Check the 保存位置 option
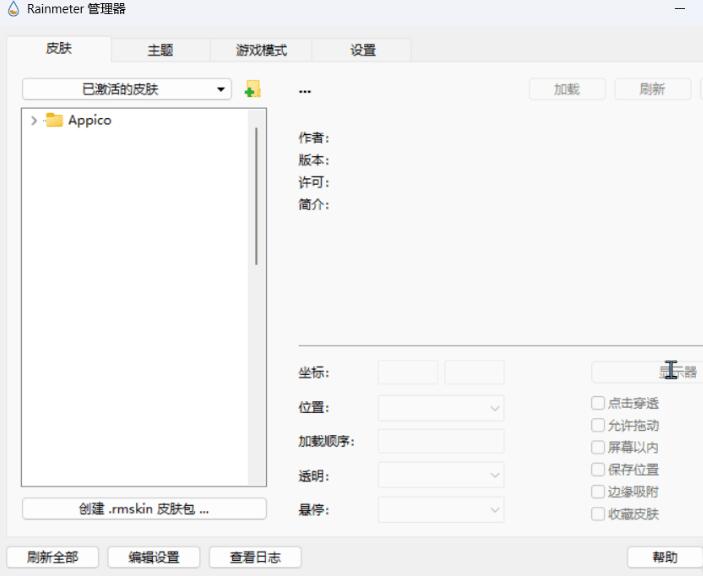703x576 pixels. pyautogui.click(x=598, y=469)
